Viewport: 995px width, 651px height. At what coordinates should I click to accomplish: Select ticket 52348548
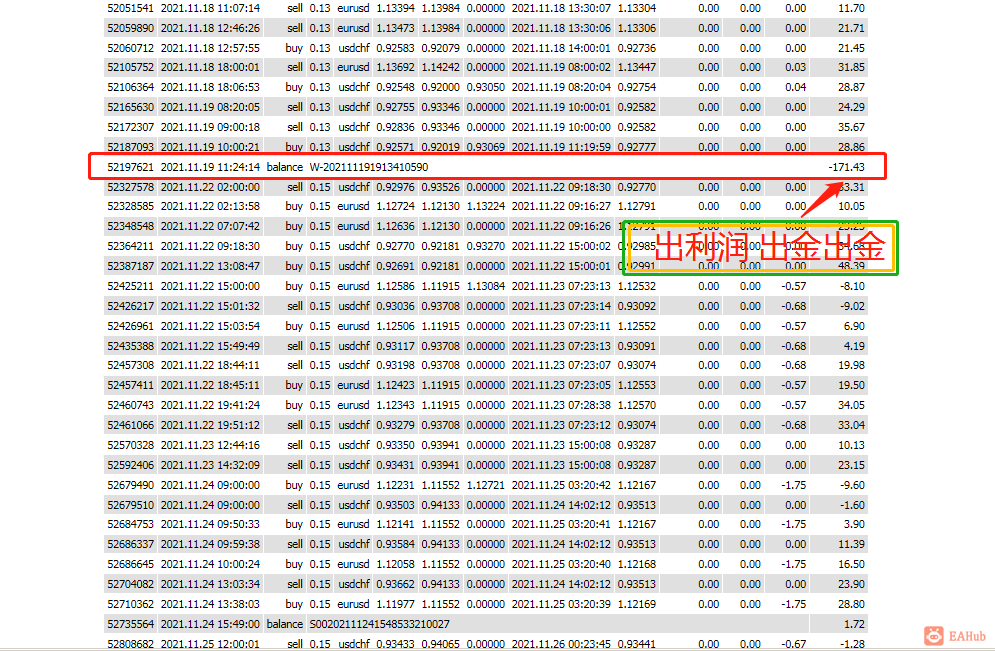pos(130,226)
